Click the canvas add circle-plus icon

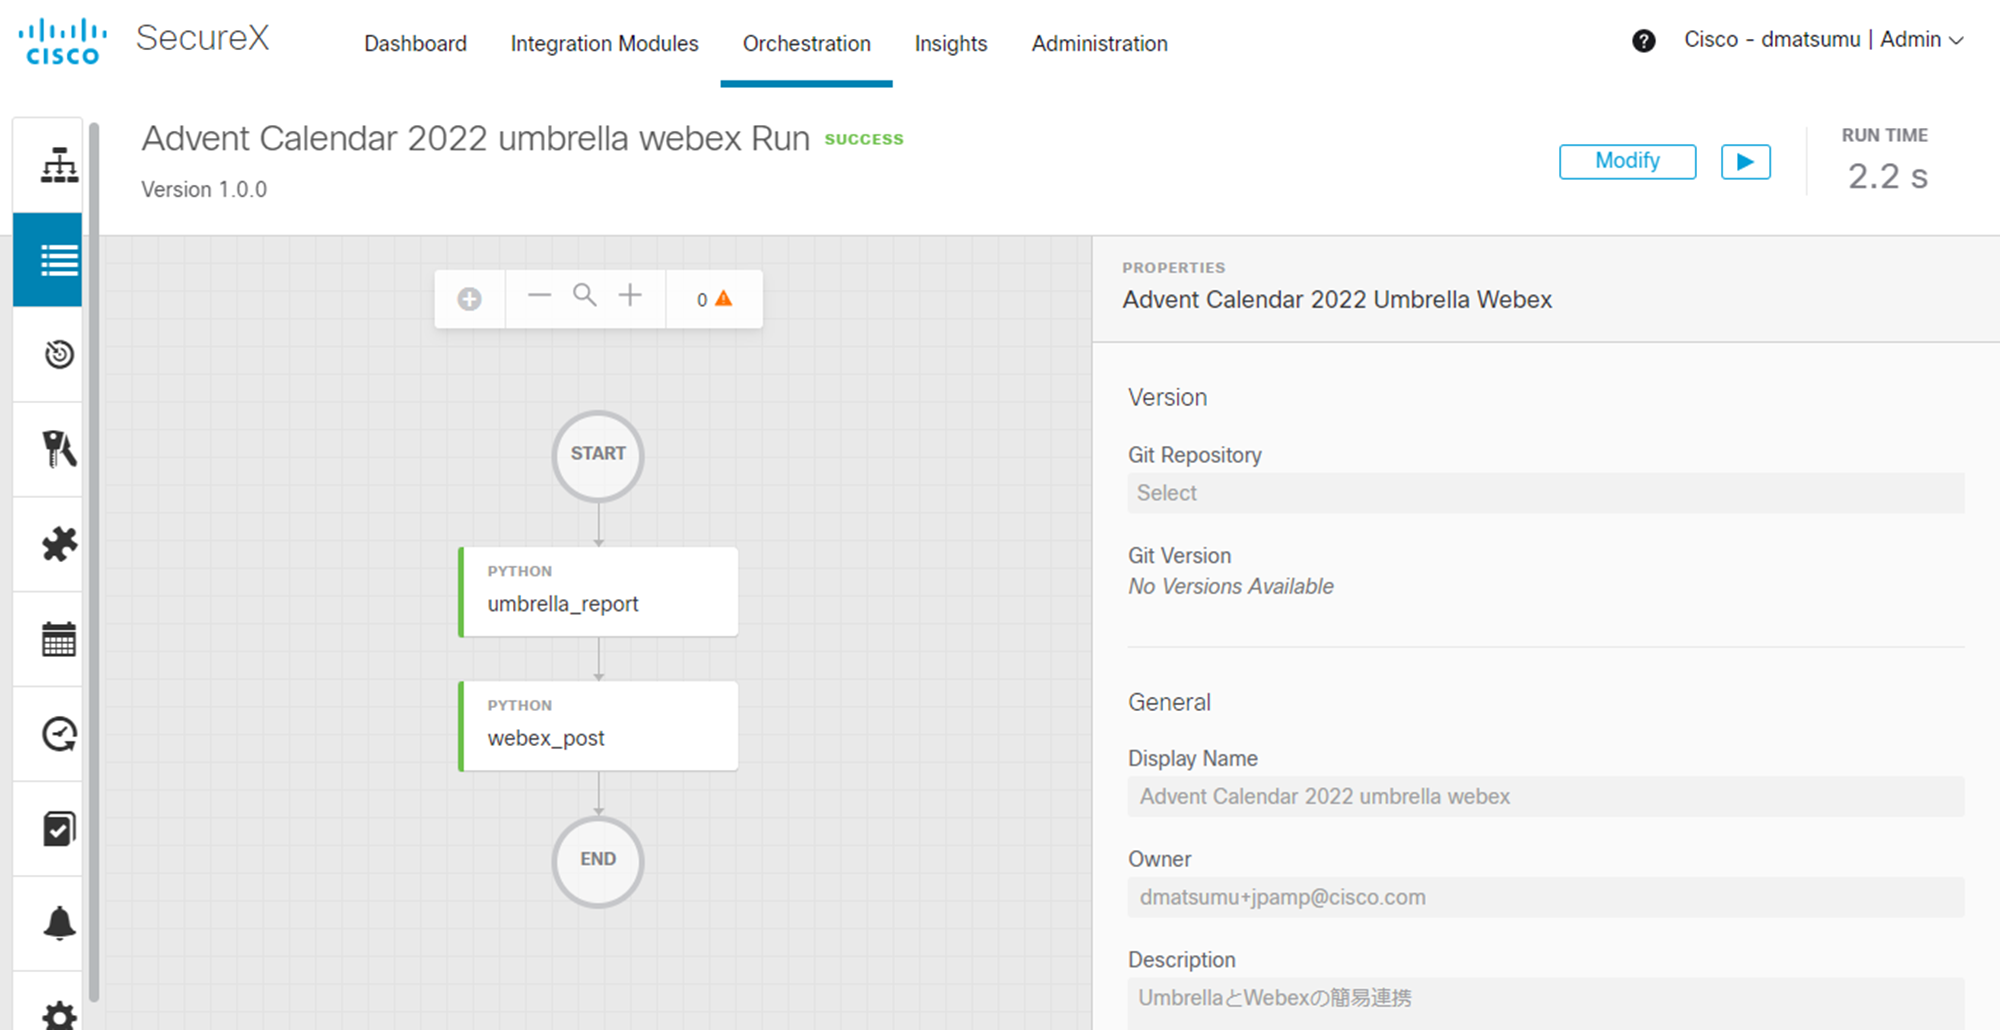pos(469,299)
